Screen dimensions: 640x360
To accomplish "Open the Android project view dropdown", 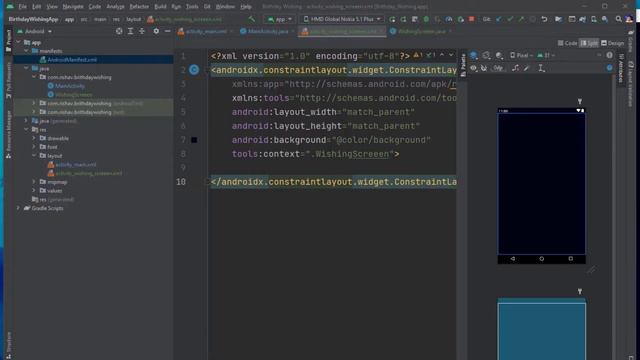I will coord(34,31).
